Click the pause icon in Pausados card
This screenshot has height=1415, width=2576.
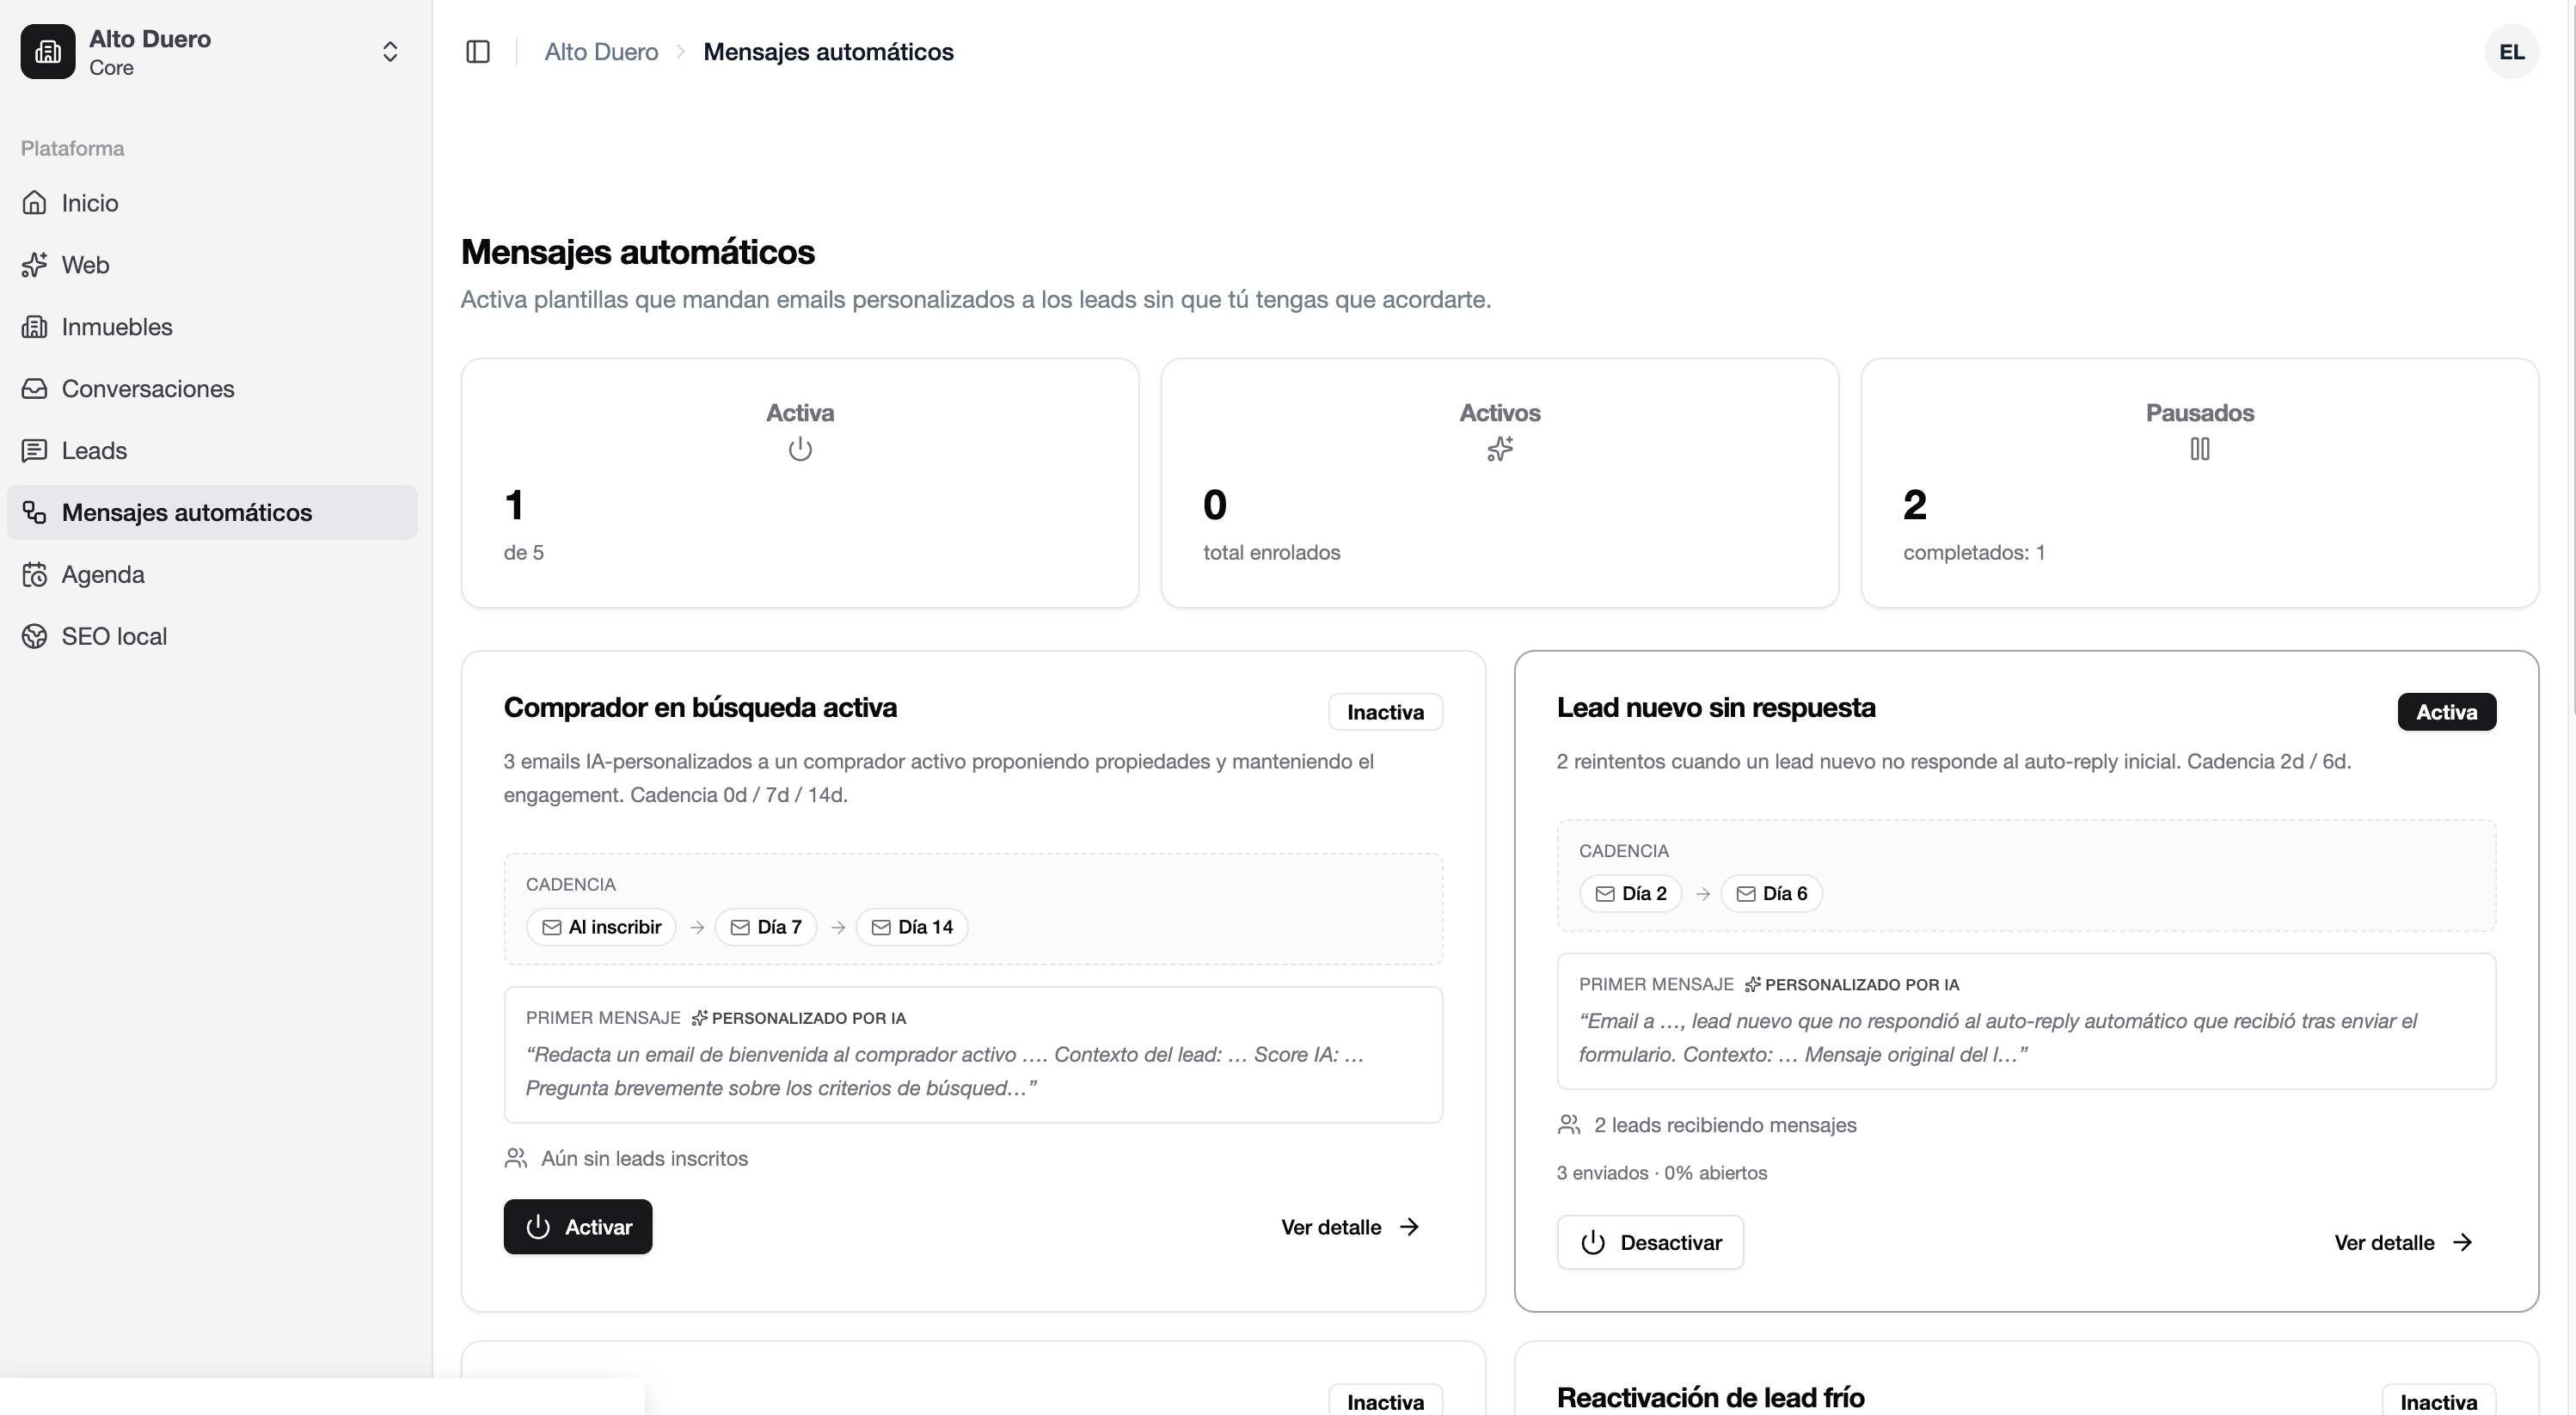[x=2200, y=450]
